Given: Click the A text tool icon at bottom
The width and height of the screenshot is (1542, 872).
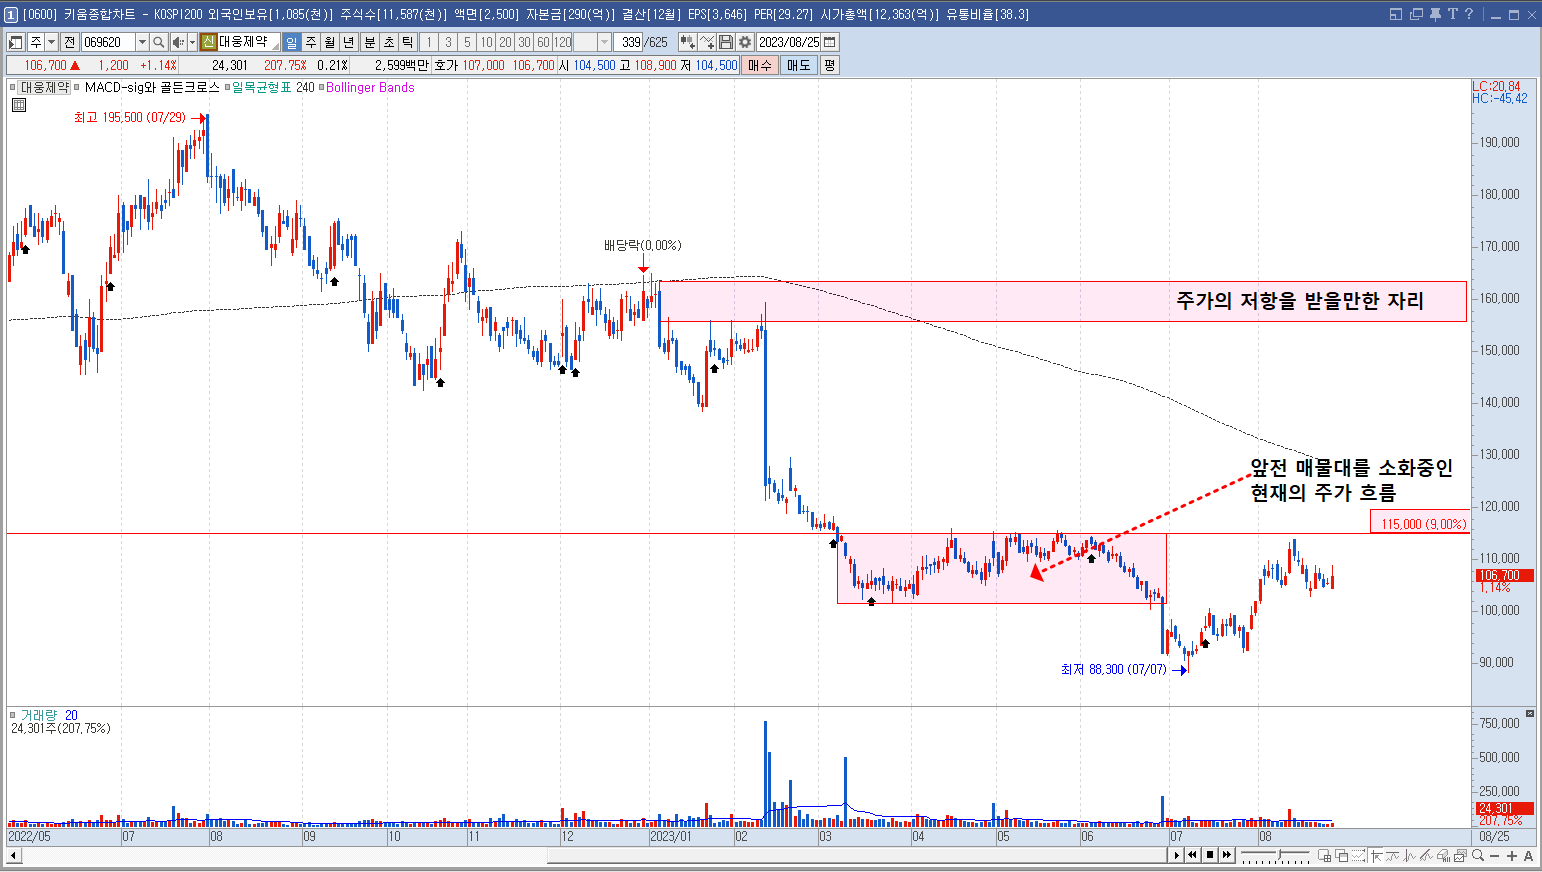Looking at the screenshot, I should click(1528, 855).
